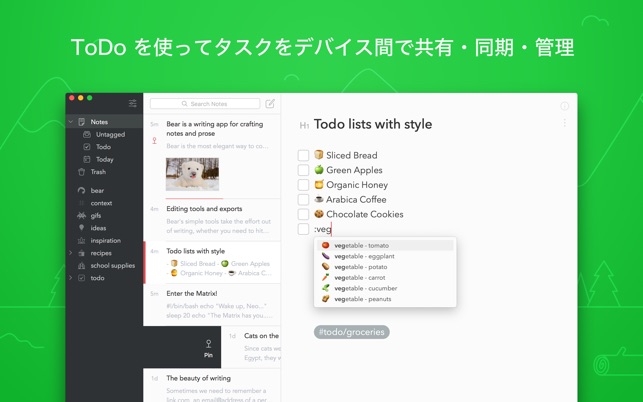Choose vegetable - potato emoji suggestion
This screenshot has height=402, width=643.
pyautogui.click(x=385, y=267)
